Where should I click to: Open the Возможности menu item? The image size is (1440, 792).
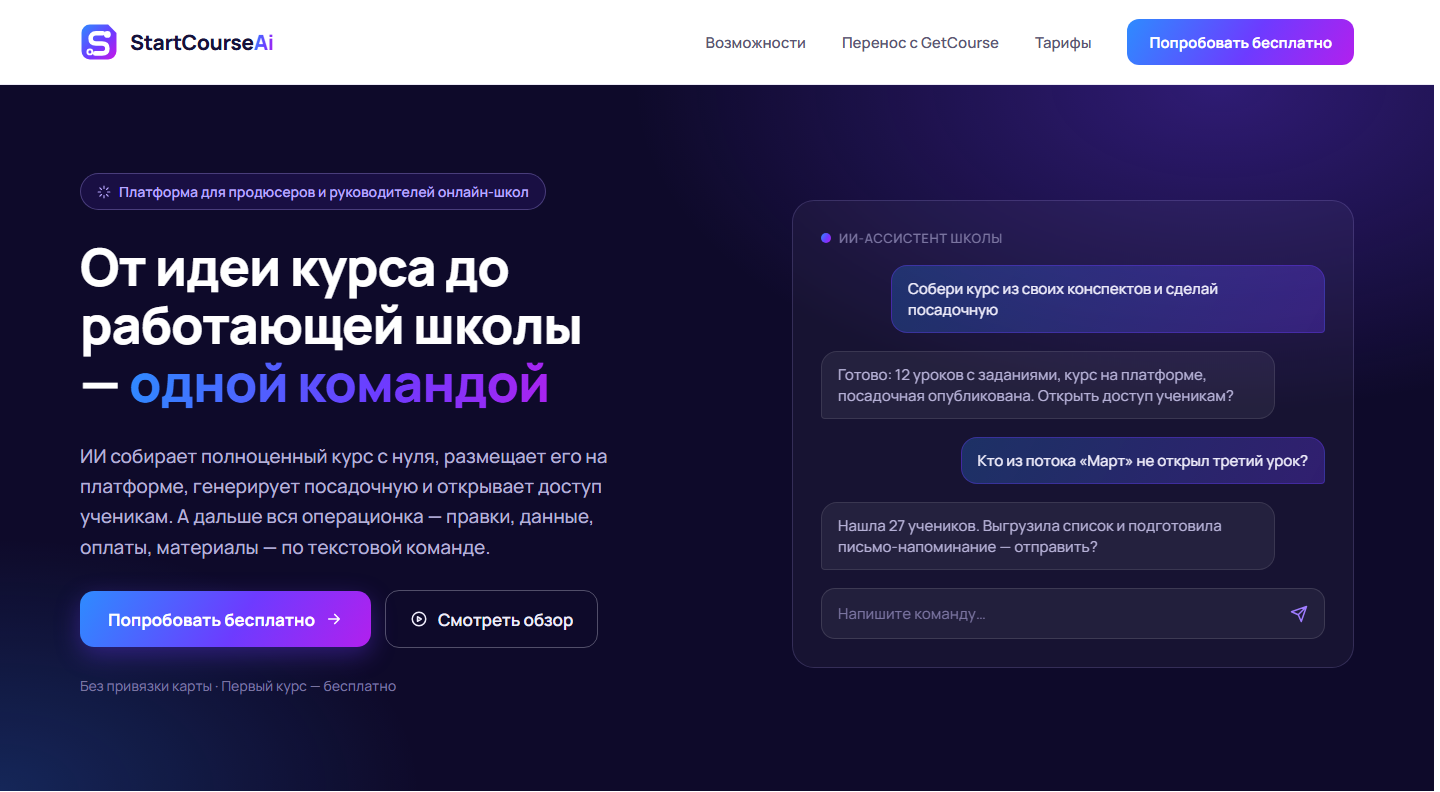pos(755,43)
